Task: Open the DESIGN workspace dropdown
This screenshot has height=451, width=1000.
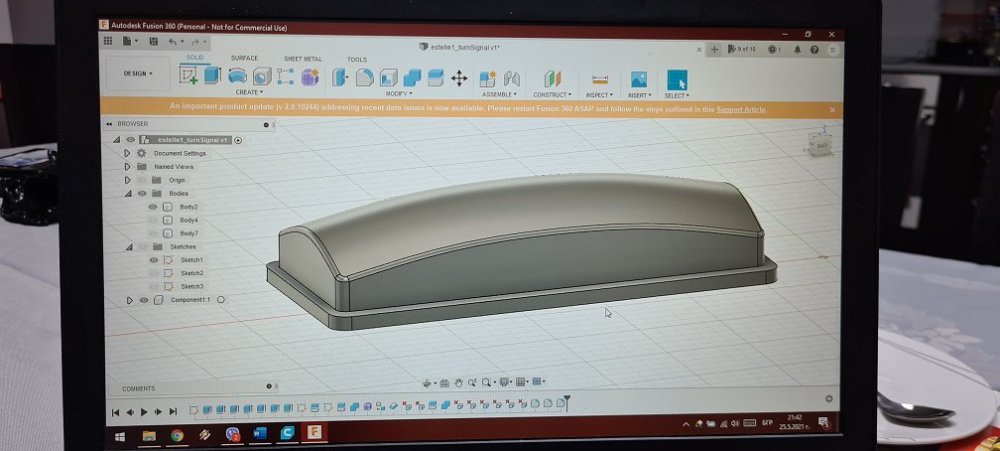Action: tap(139, 74)
